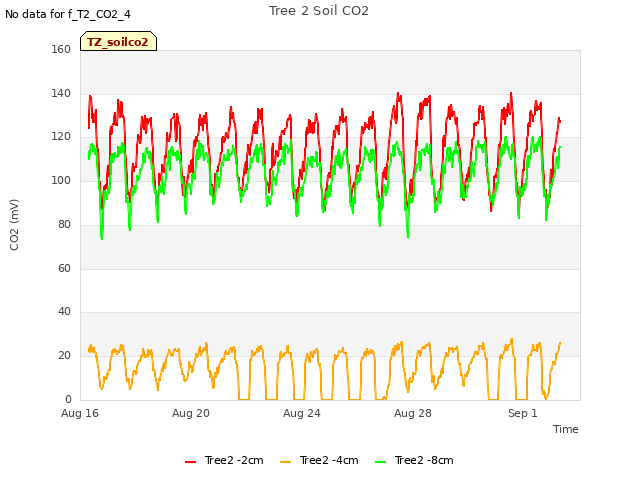Click the 100 y-axis tick label
The width and height of the screenshot is (640, 480).
(x=61, y=180)
